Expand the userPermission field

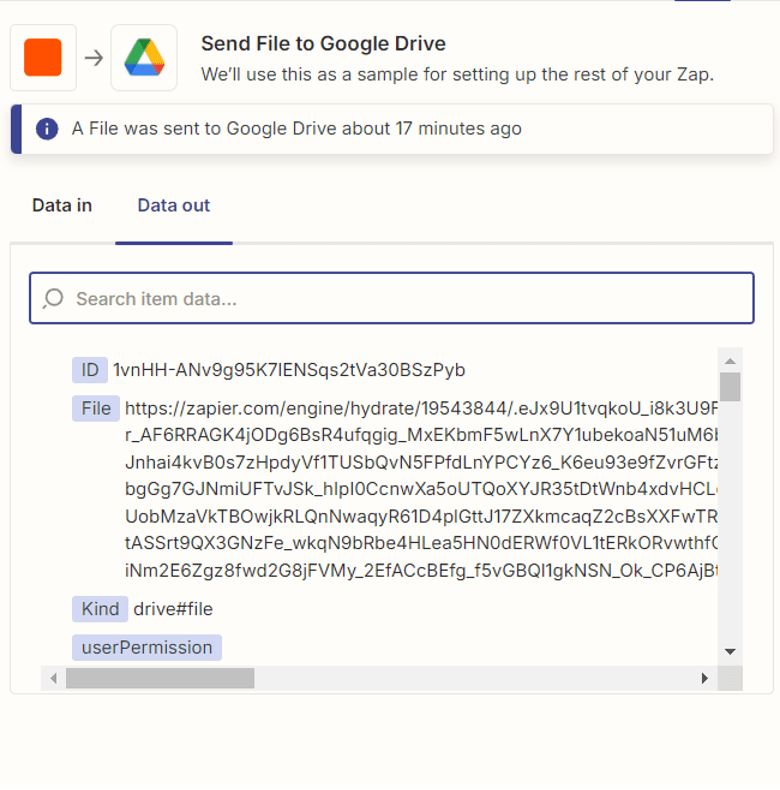pos(147,648)
